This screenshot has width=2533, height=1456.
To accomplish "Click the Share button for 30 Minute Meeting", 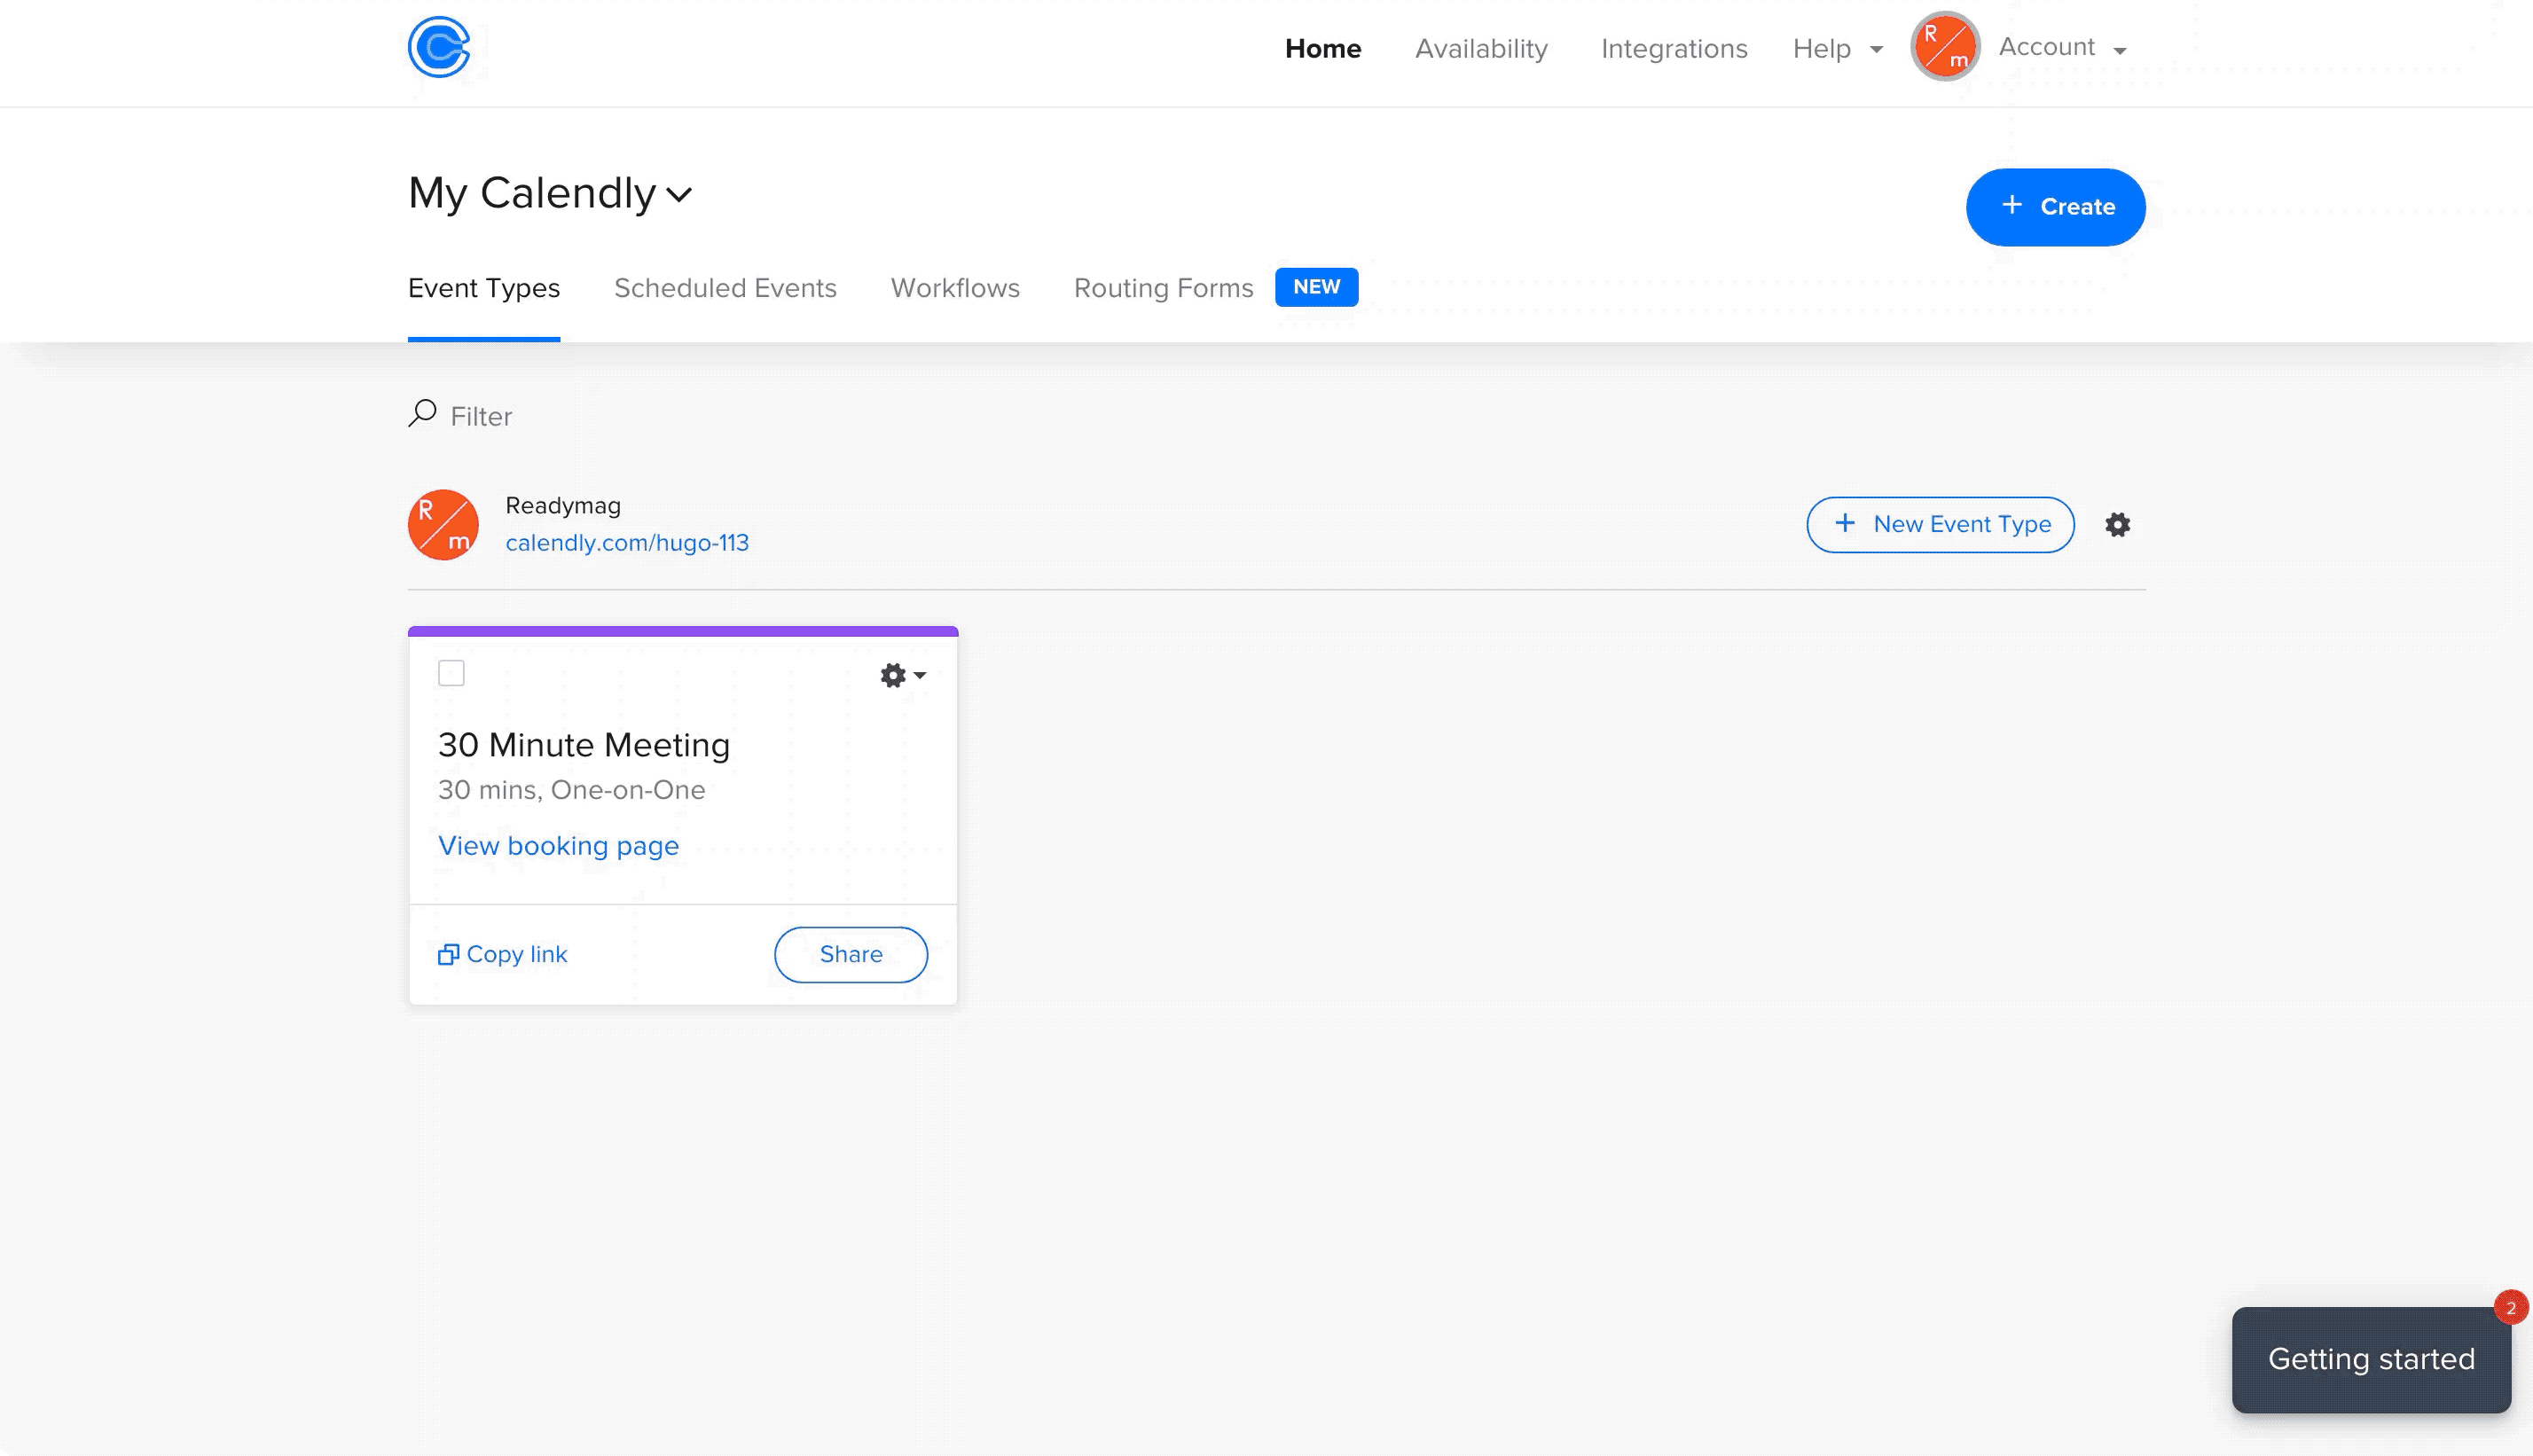I will click(849, 953).
